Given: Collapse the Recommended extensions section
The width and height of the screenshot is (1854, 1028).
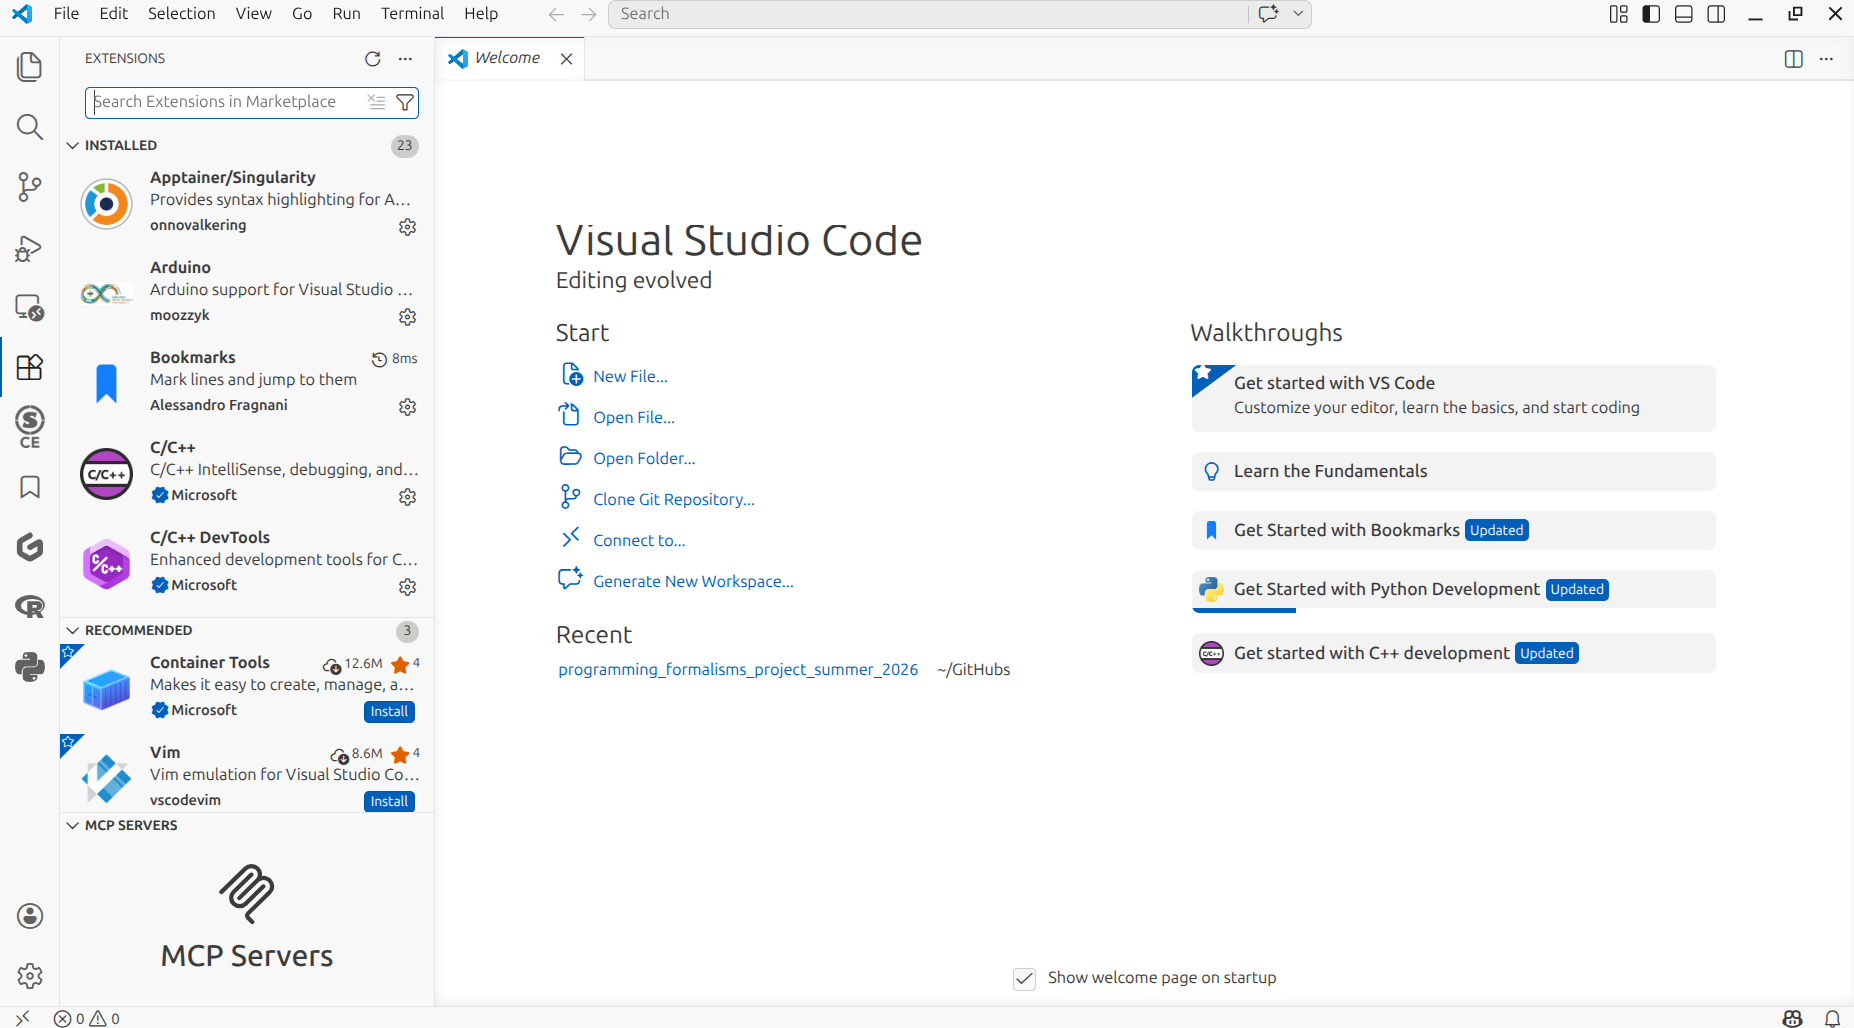Looking at the screenshot, I should 73,630.
